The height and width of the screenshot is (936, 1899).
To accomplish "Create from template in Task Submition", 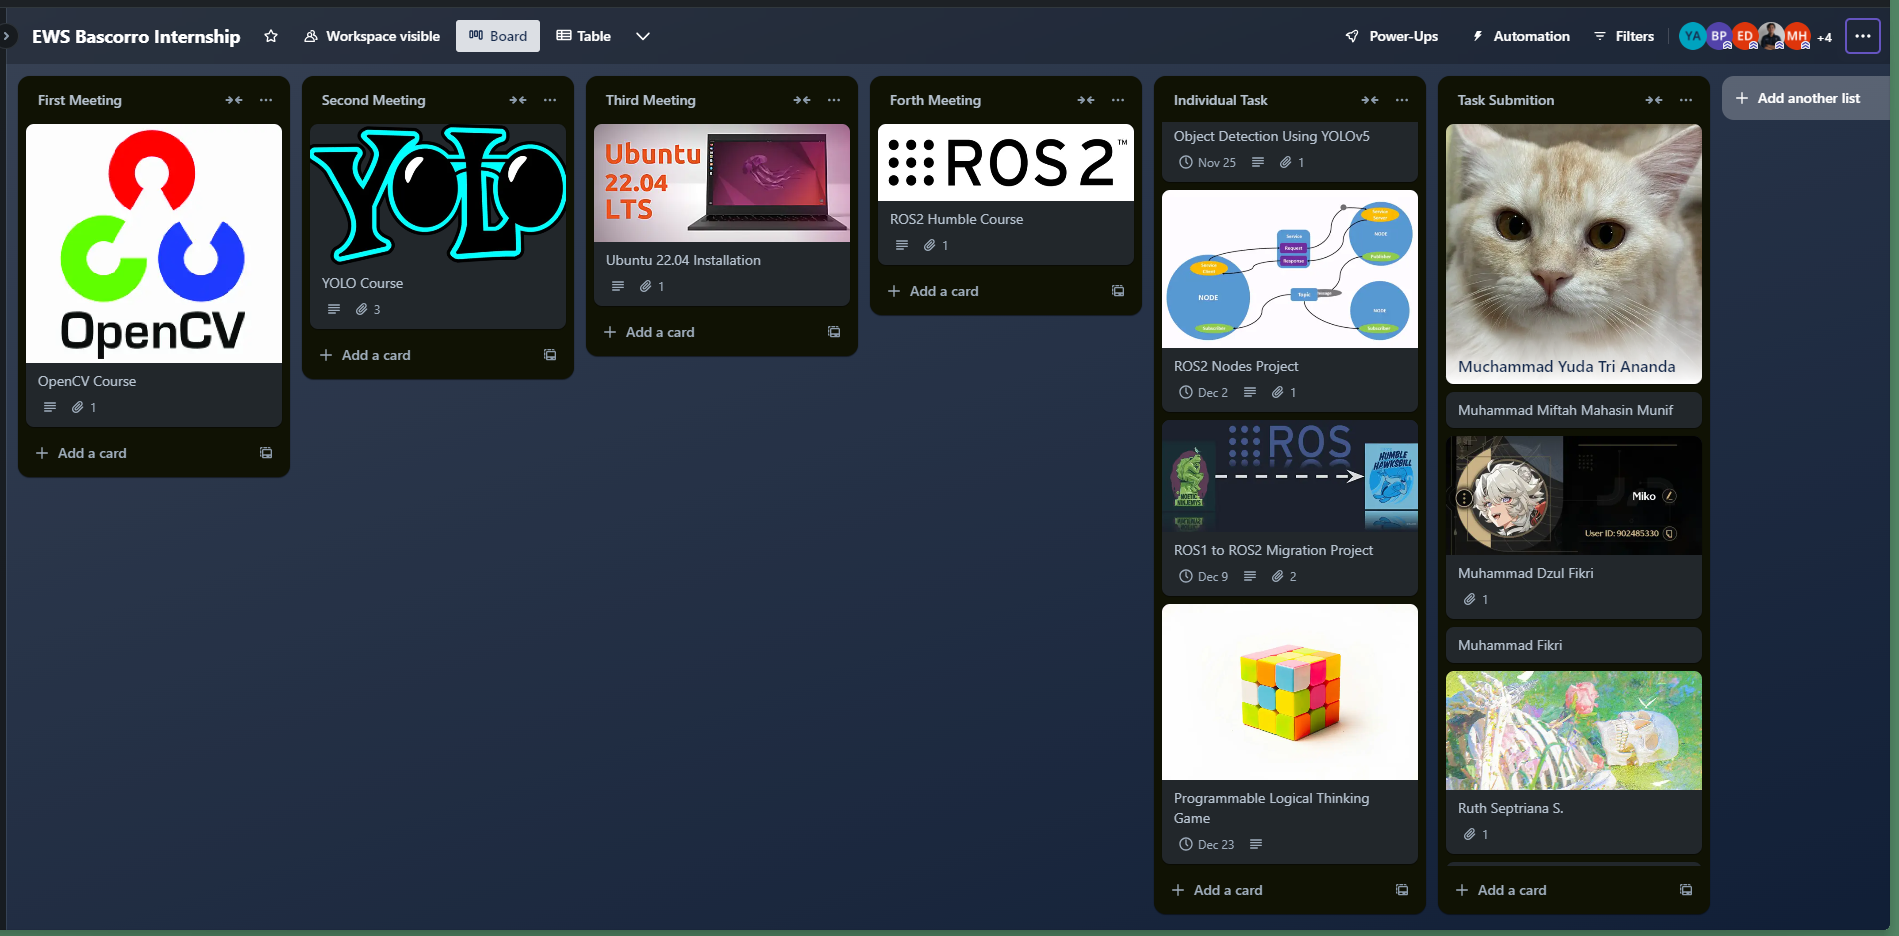I will coord(1686,890).
